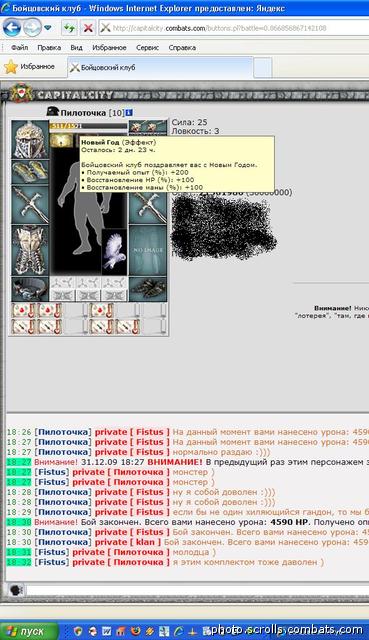Image resolution: width=369 pixels, height=640 pixels.
Task: Select the white owl pet image
Action: tap(114, 252)
